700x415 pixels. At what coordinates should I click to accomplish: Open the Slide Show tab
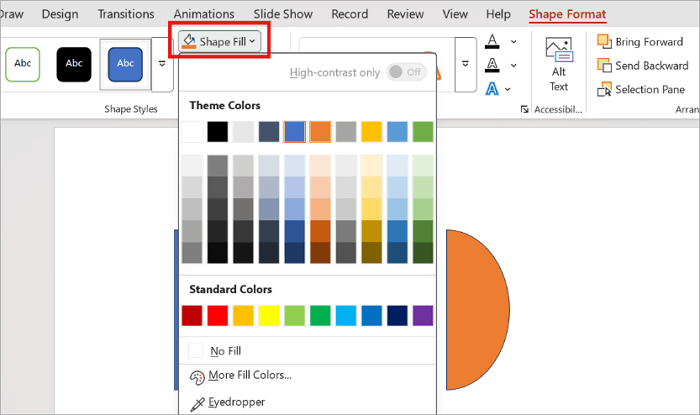tap(283, 14)
